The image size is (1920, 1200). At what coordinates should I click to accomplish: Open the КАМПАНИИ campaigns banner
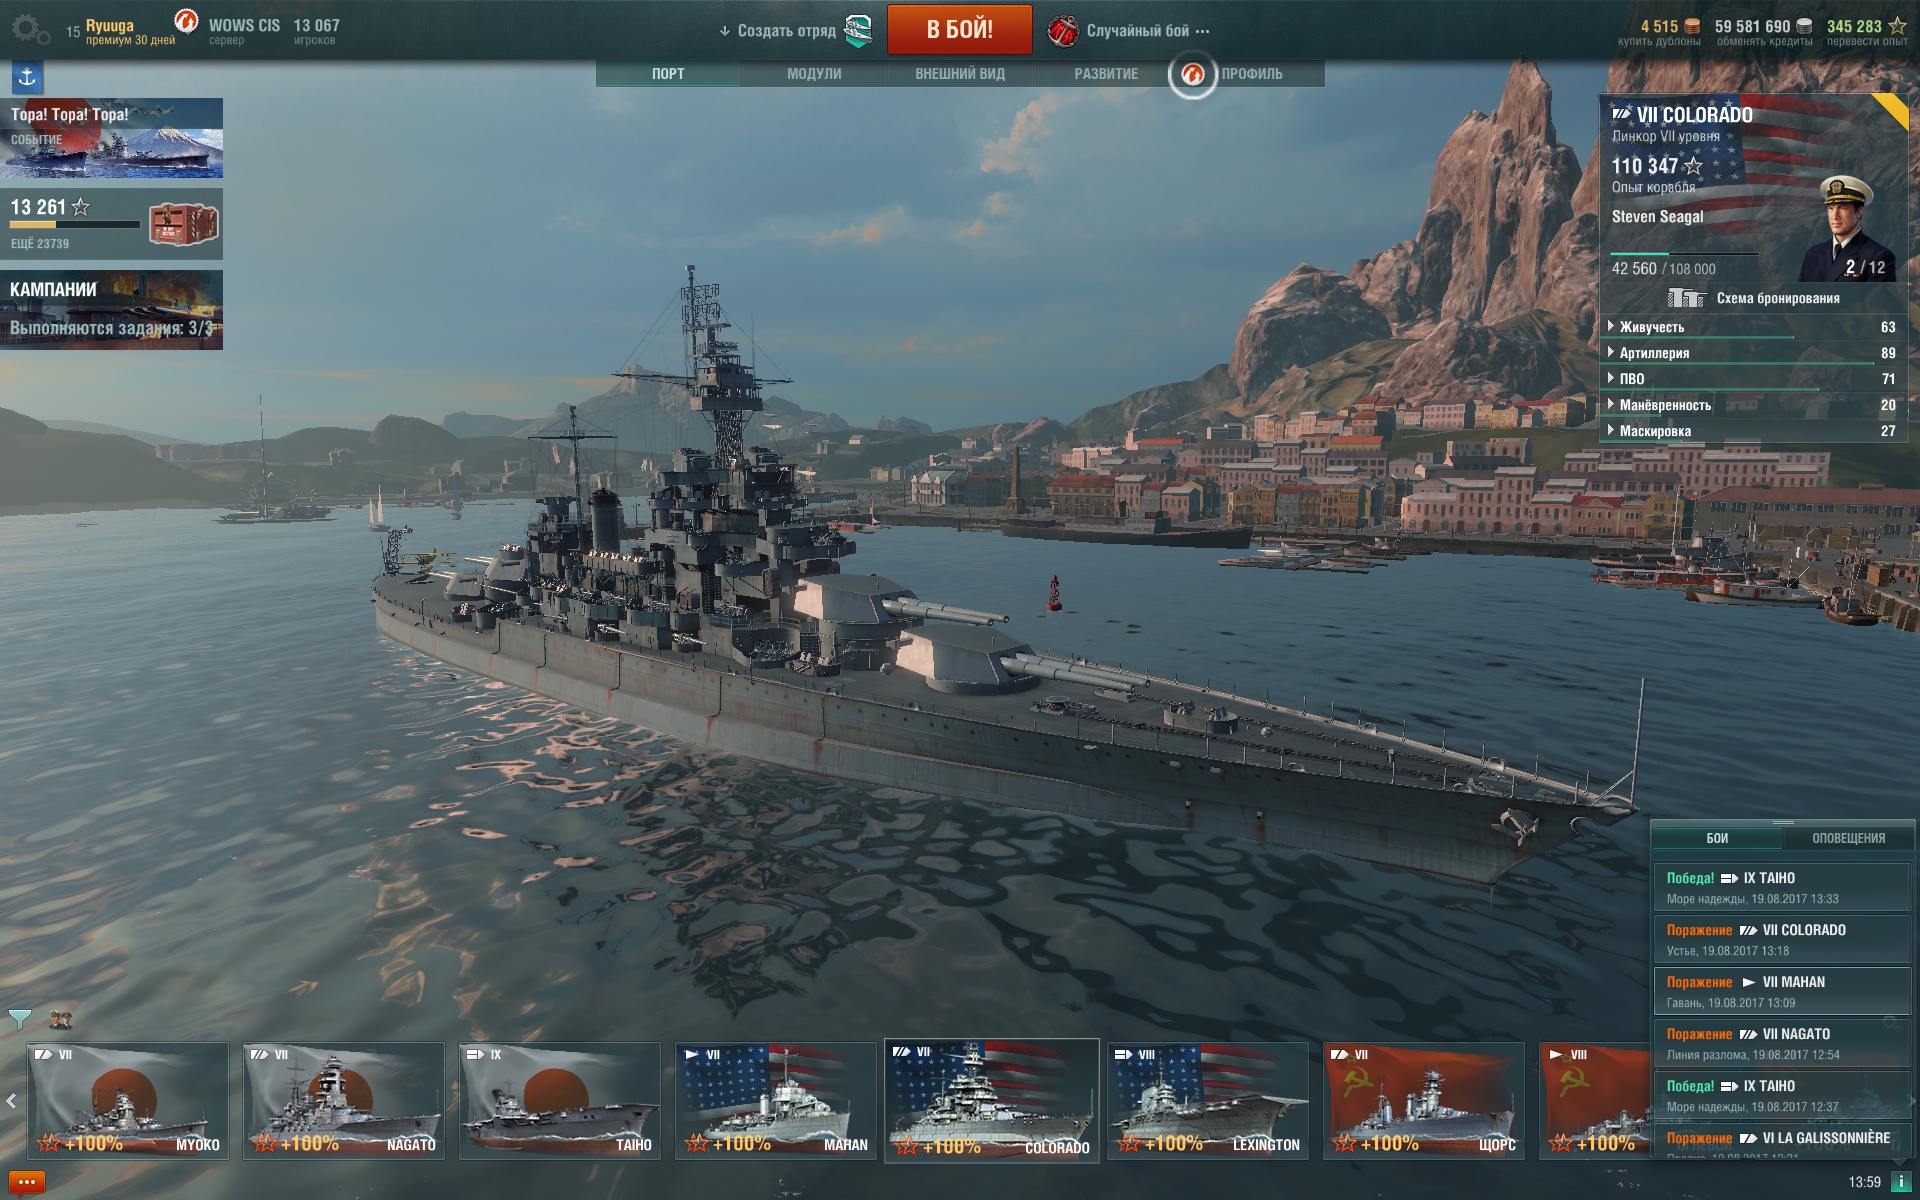(111, 310)
